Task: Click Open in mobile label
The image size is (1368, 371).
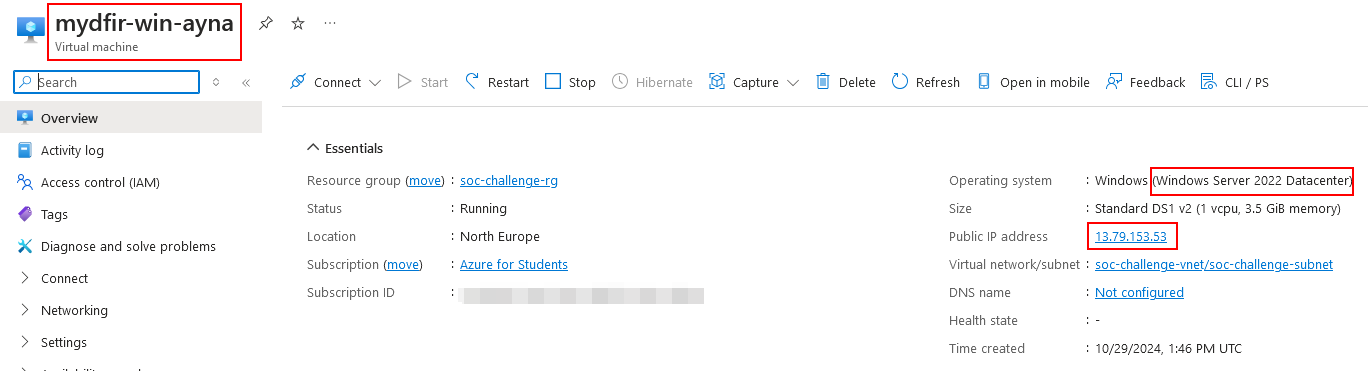Action: coord(1045,83)
